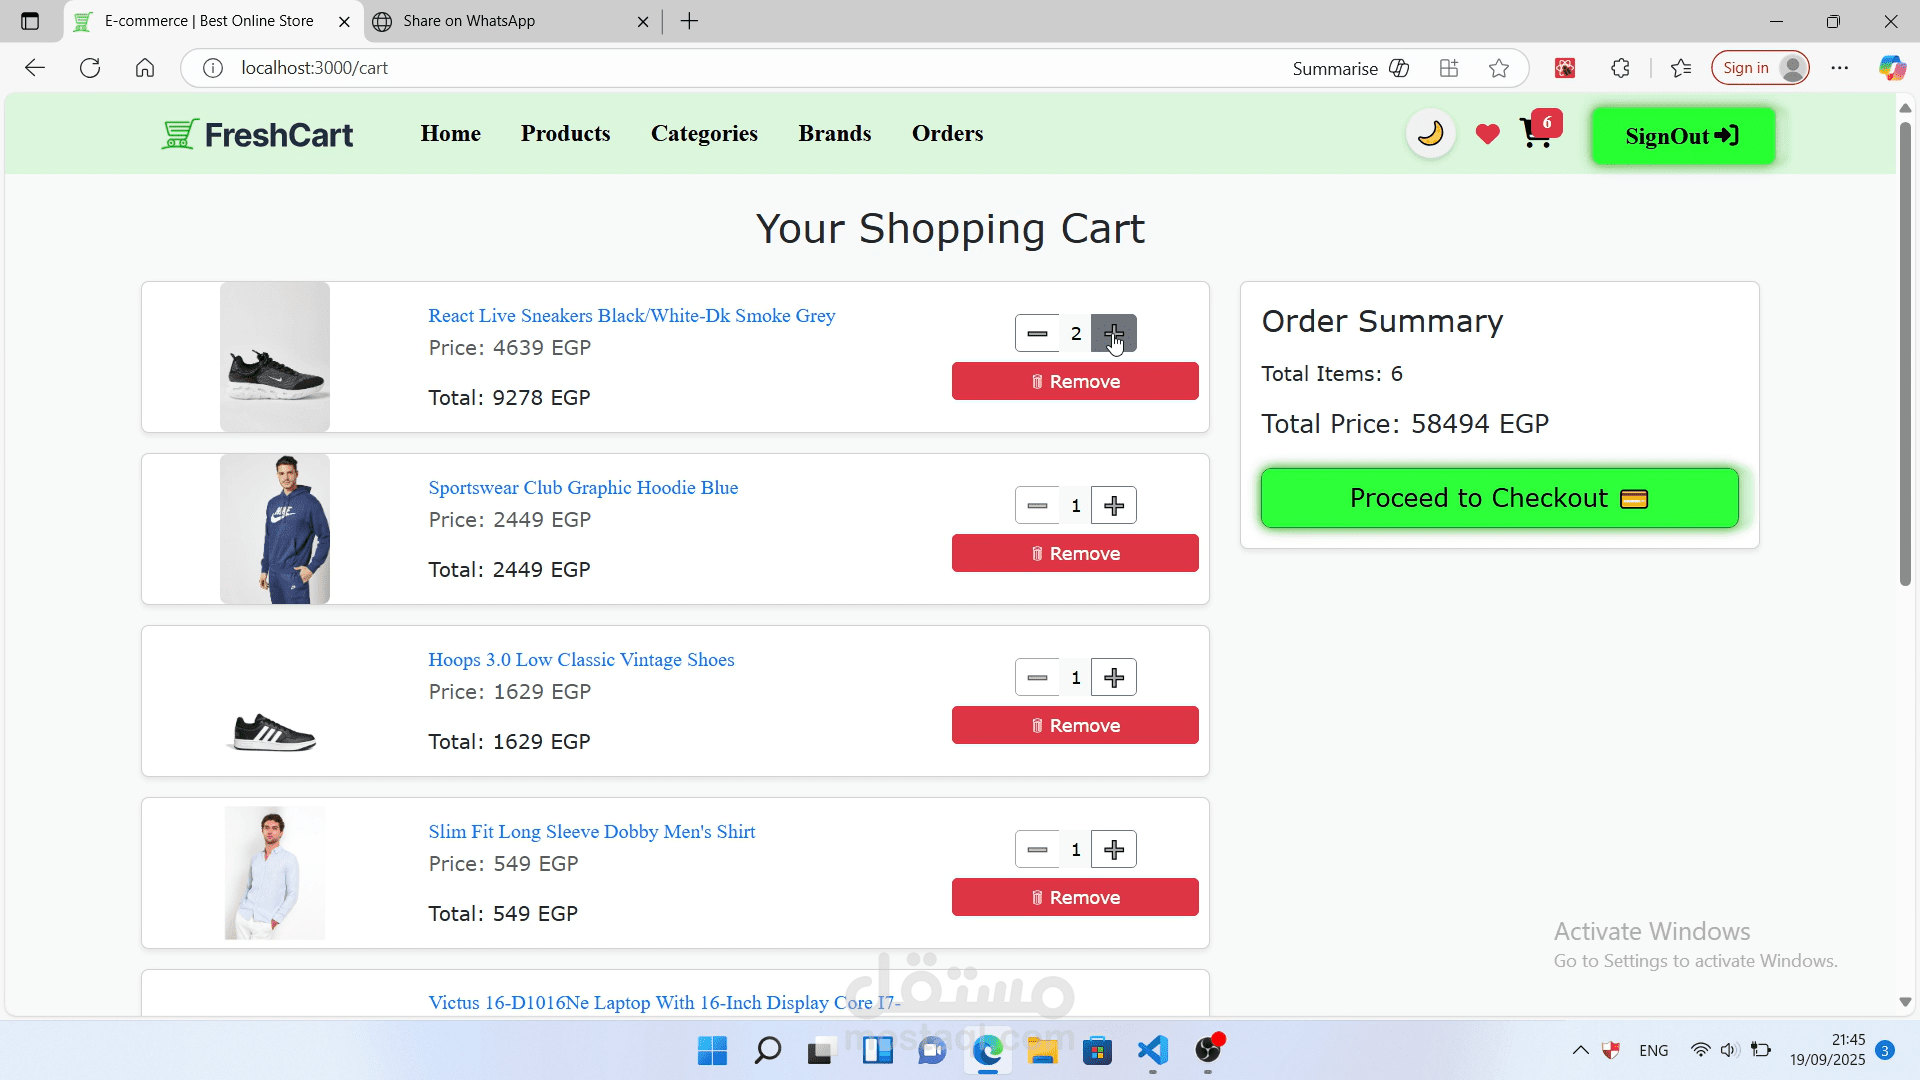Click Summarise in address bar
1920x1080 pixels.
1350,68
